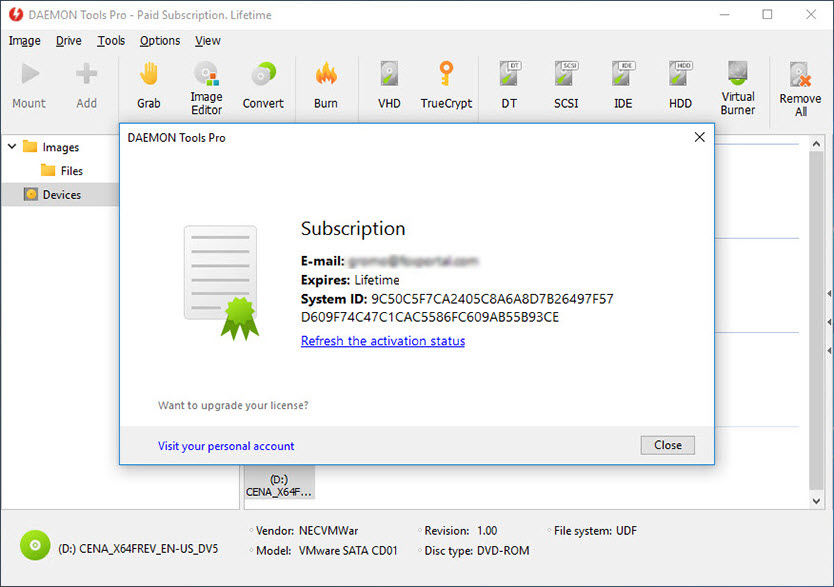Maximize the DAEMON Tools Pro window
This screenshot has height=587, width=834.
coord(767,14)
